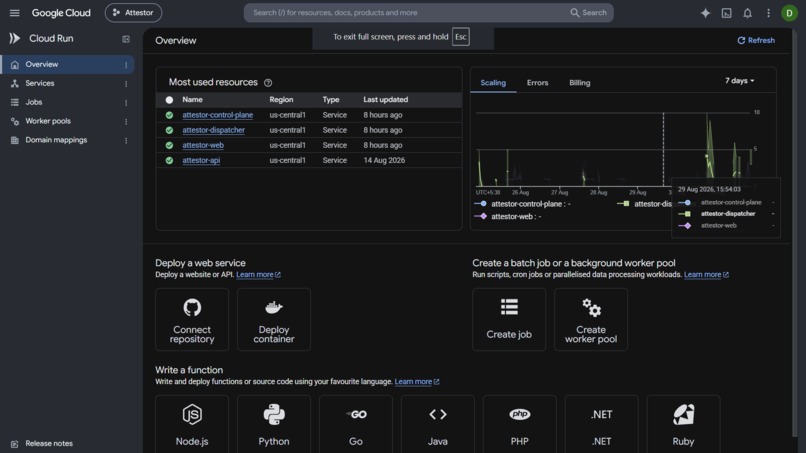Click the Google Cloud logo

coord(61,13)
